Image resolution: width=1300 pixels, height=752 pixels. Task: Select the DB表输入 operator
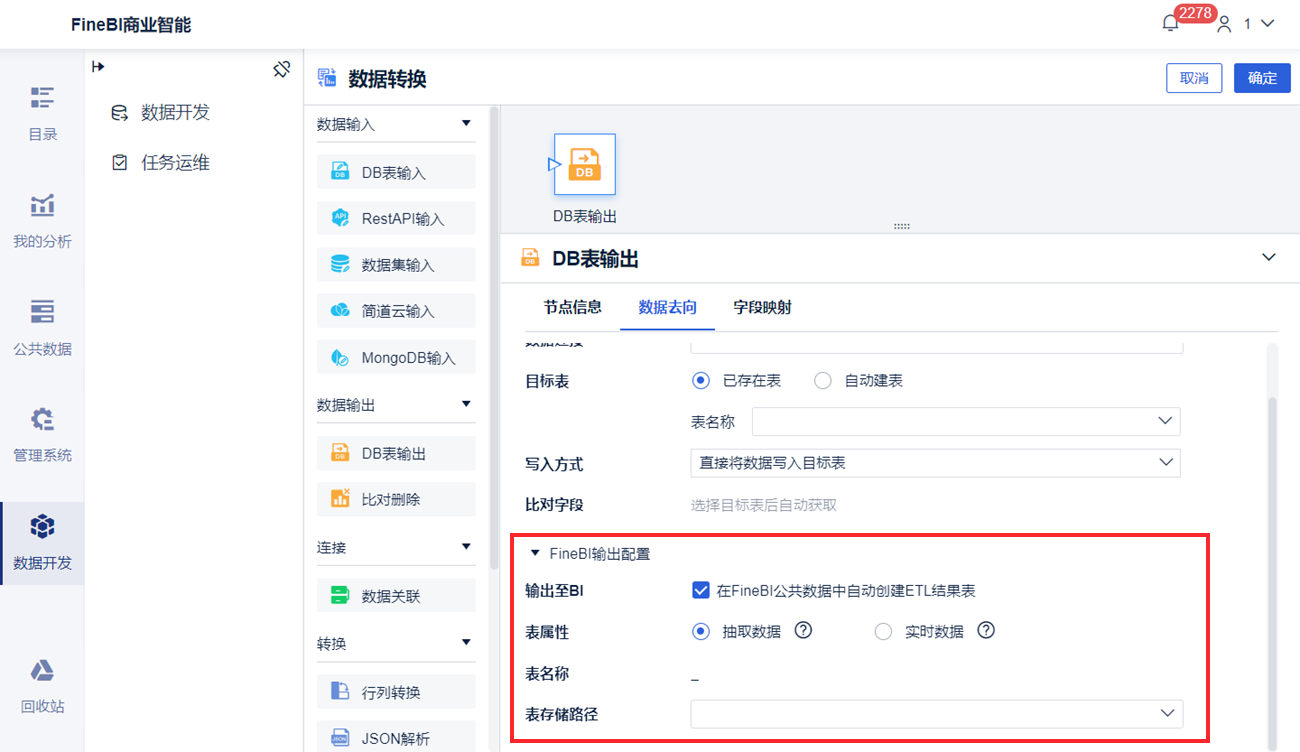coord(396,172)
